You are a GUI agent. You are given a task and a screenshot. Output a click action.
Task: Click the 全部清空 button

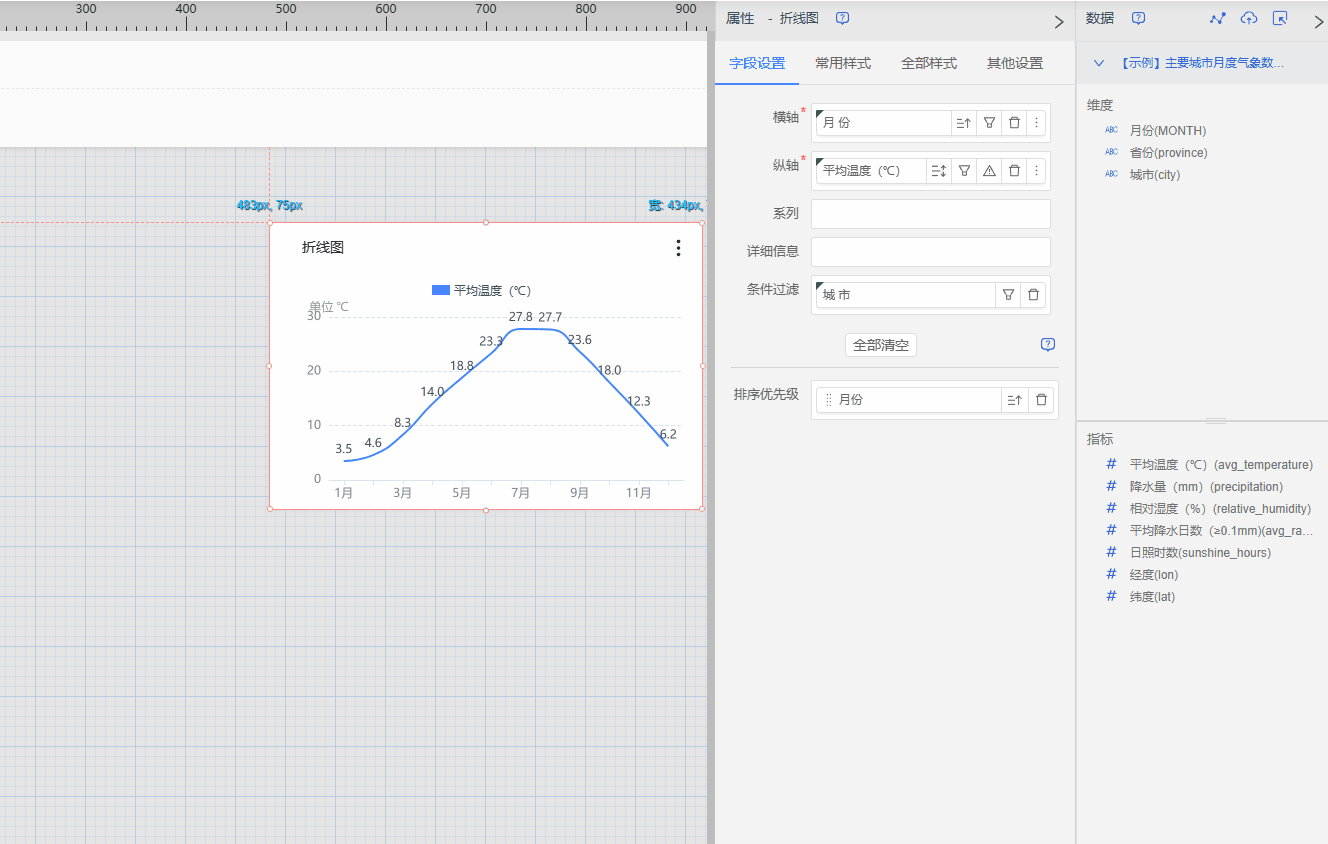pos(880,345)
